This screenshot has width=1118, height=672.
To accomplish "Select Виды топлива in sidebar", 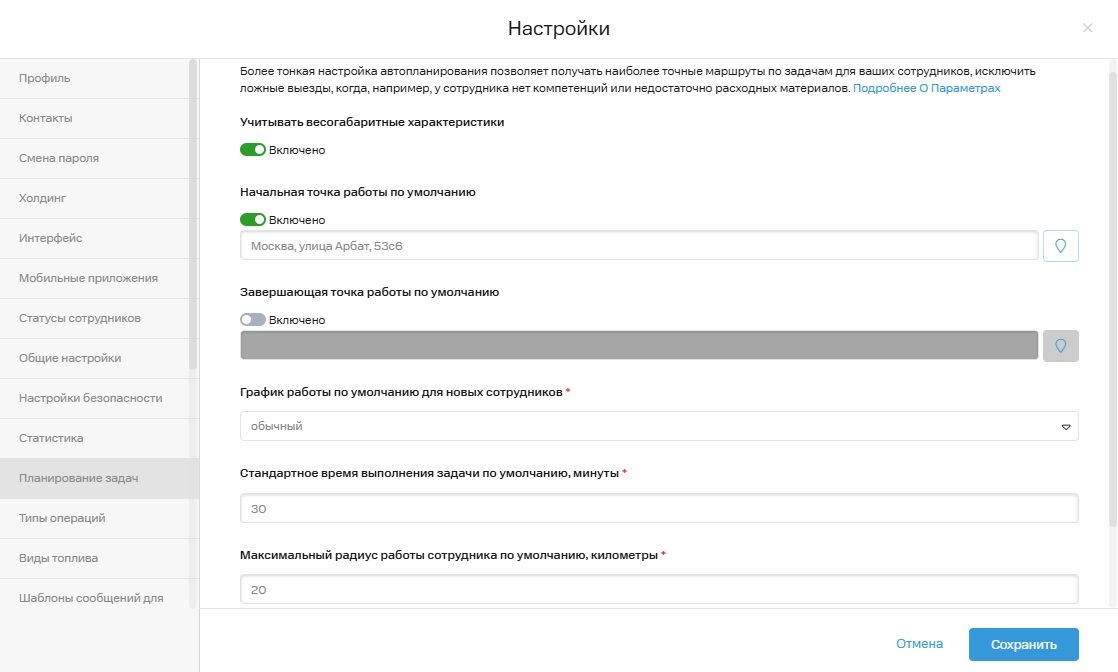I will click(x=58, y=558).
